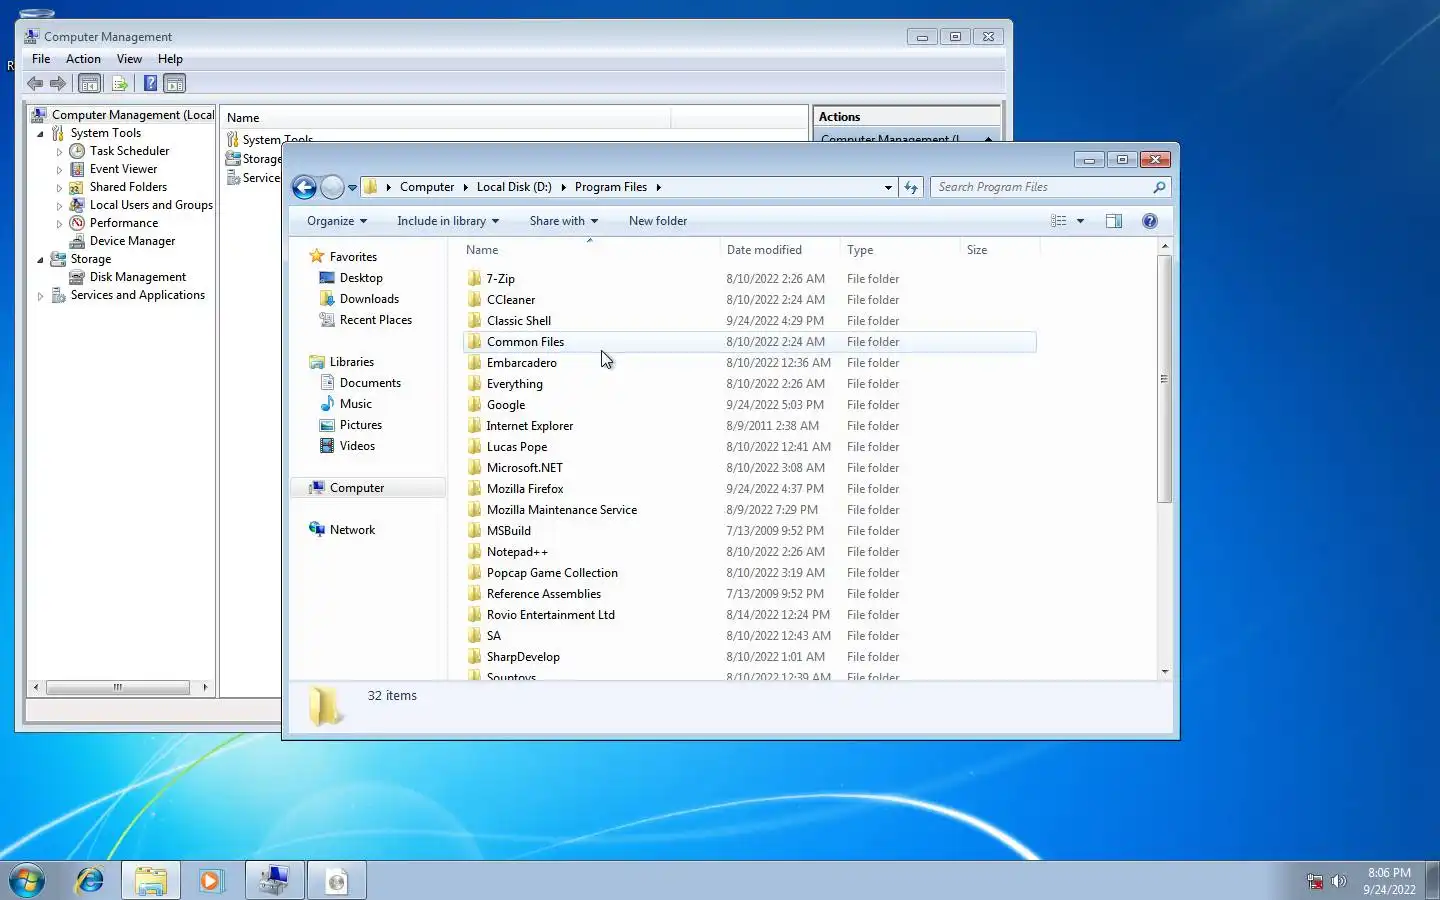Sort by Size column header

(x=1000, y=250)
